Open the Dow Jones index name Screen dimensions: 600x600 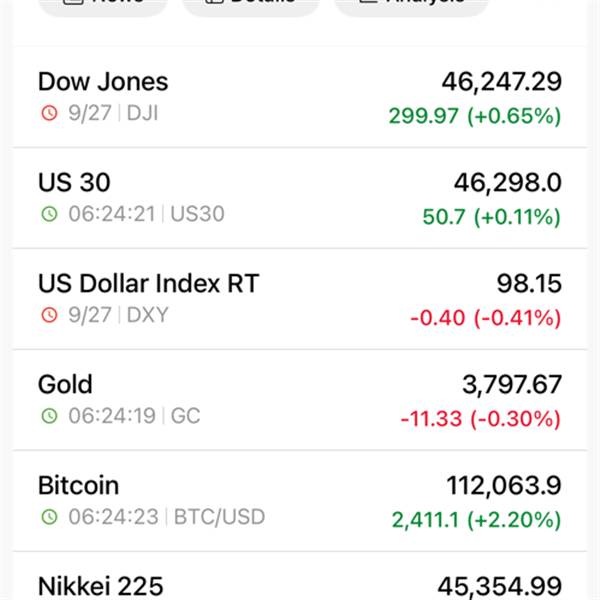pyautogui.click(x=103, y=82)
